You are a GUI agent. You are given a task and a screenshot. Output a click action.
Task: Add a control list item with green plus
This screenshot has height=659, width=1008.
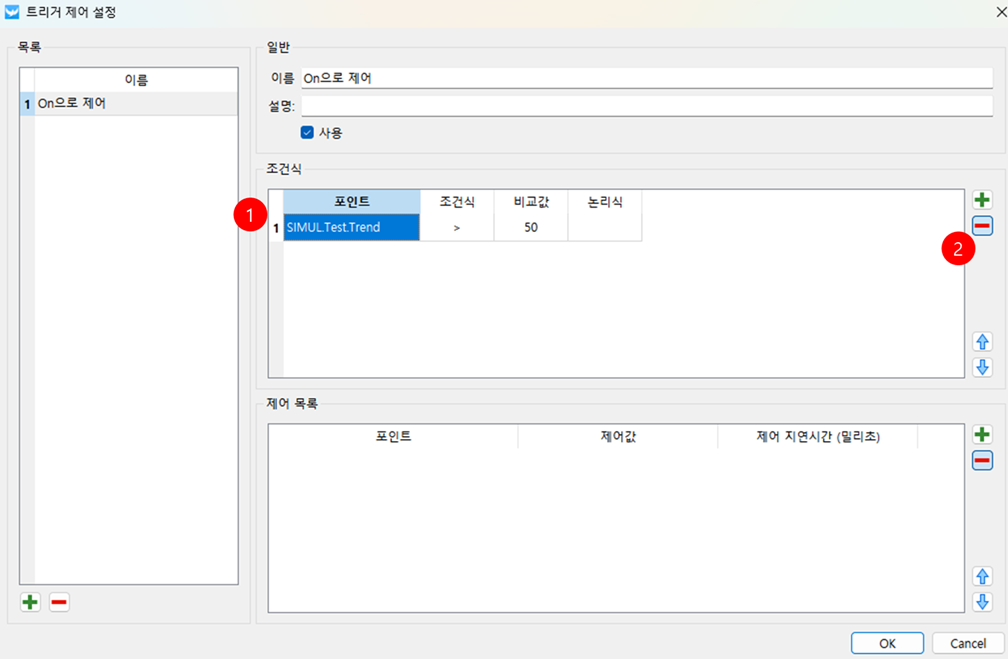click(x=982, y=434)
